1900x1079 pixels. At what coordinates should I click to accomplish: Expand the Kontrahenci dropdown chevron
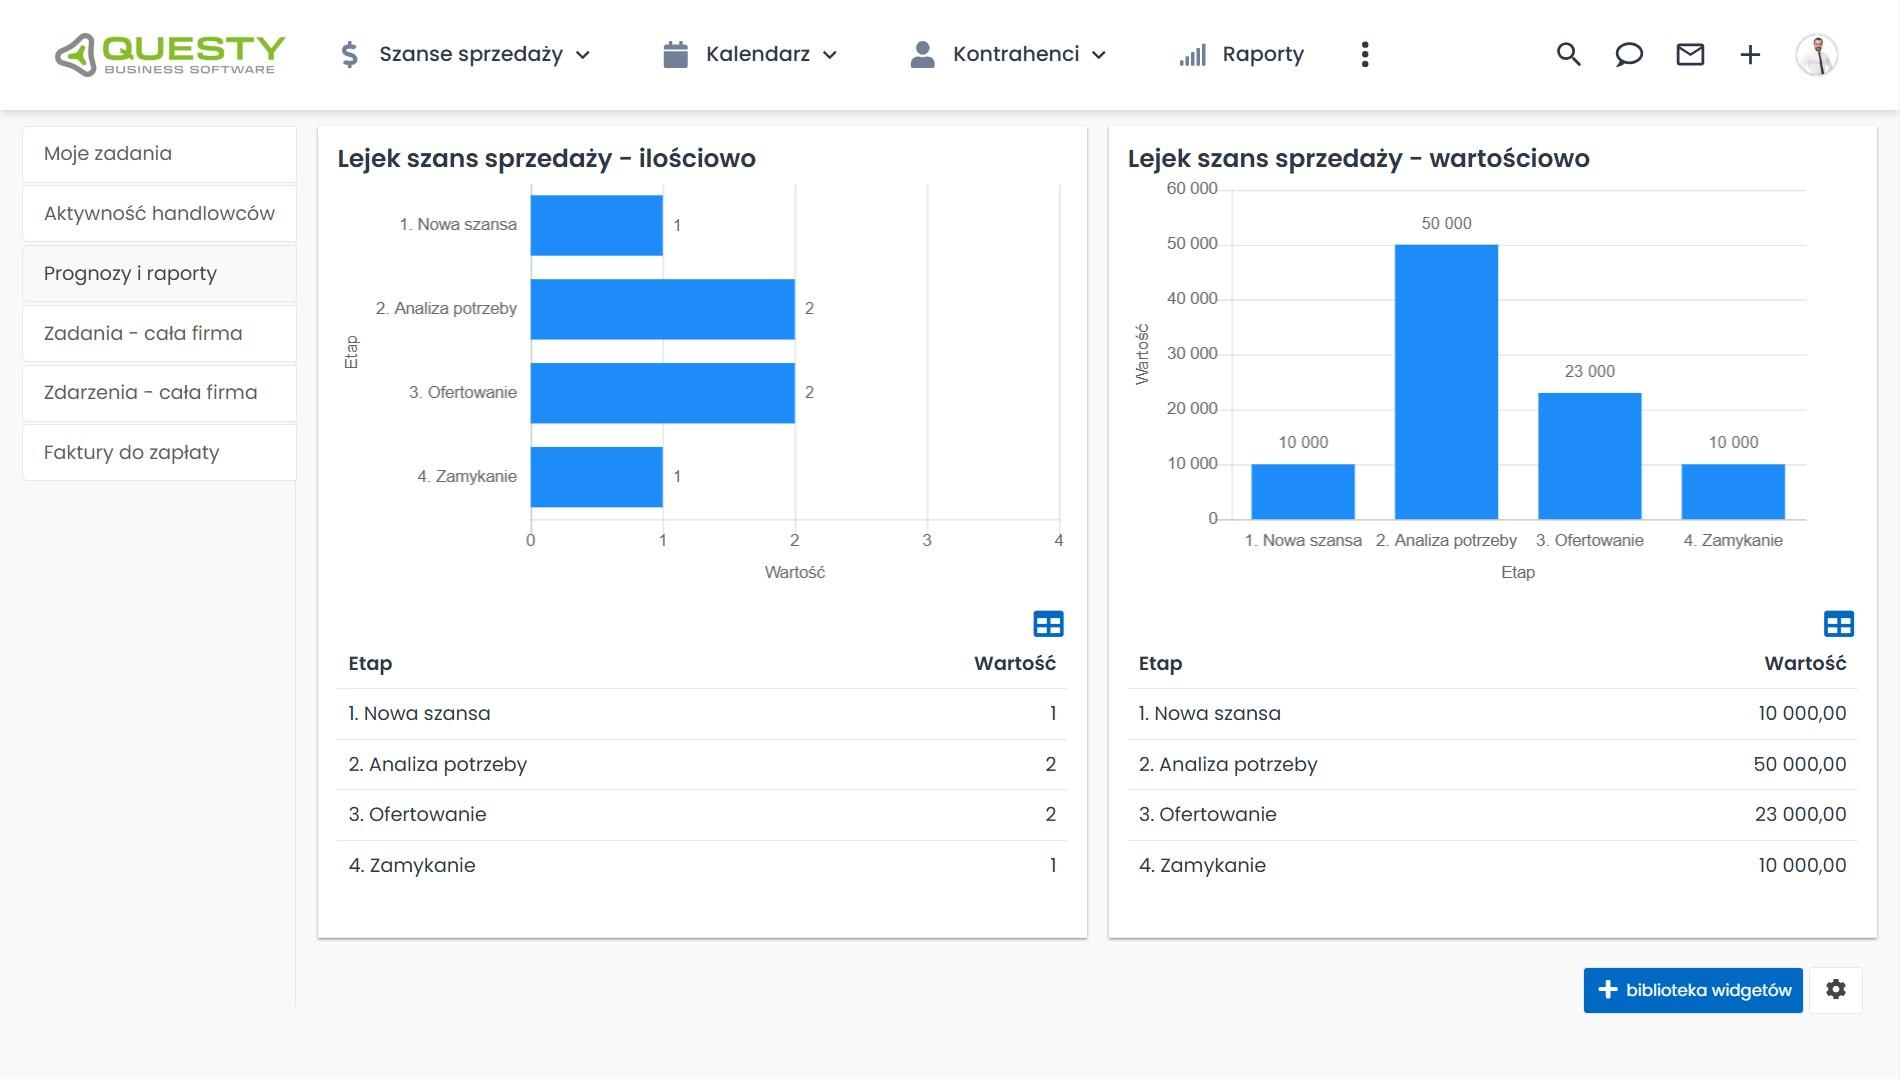(1099, 55)
